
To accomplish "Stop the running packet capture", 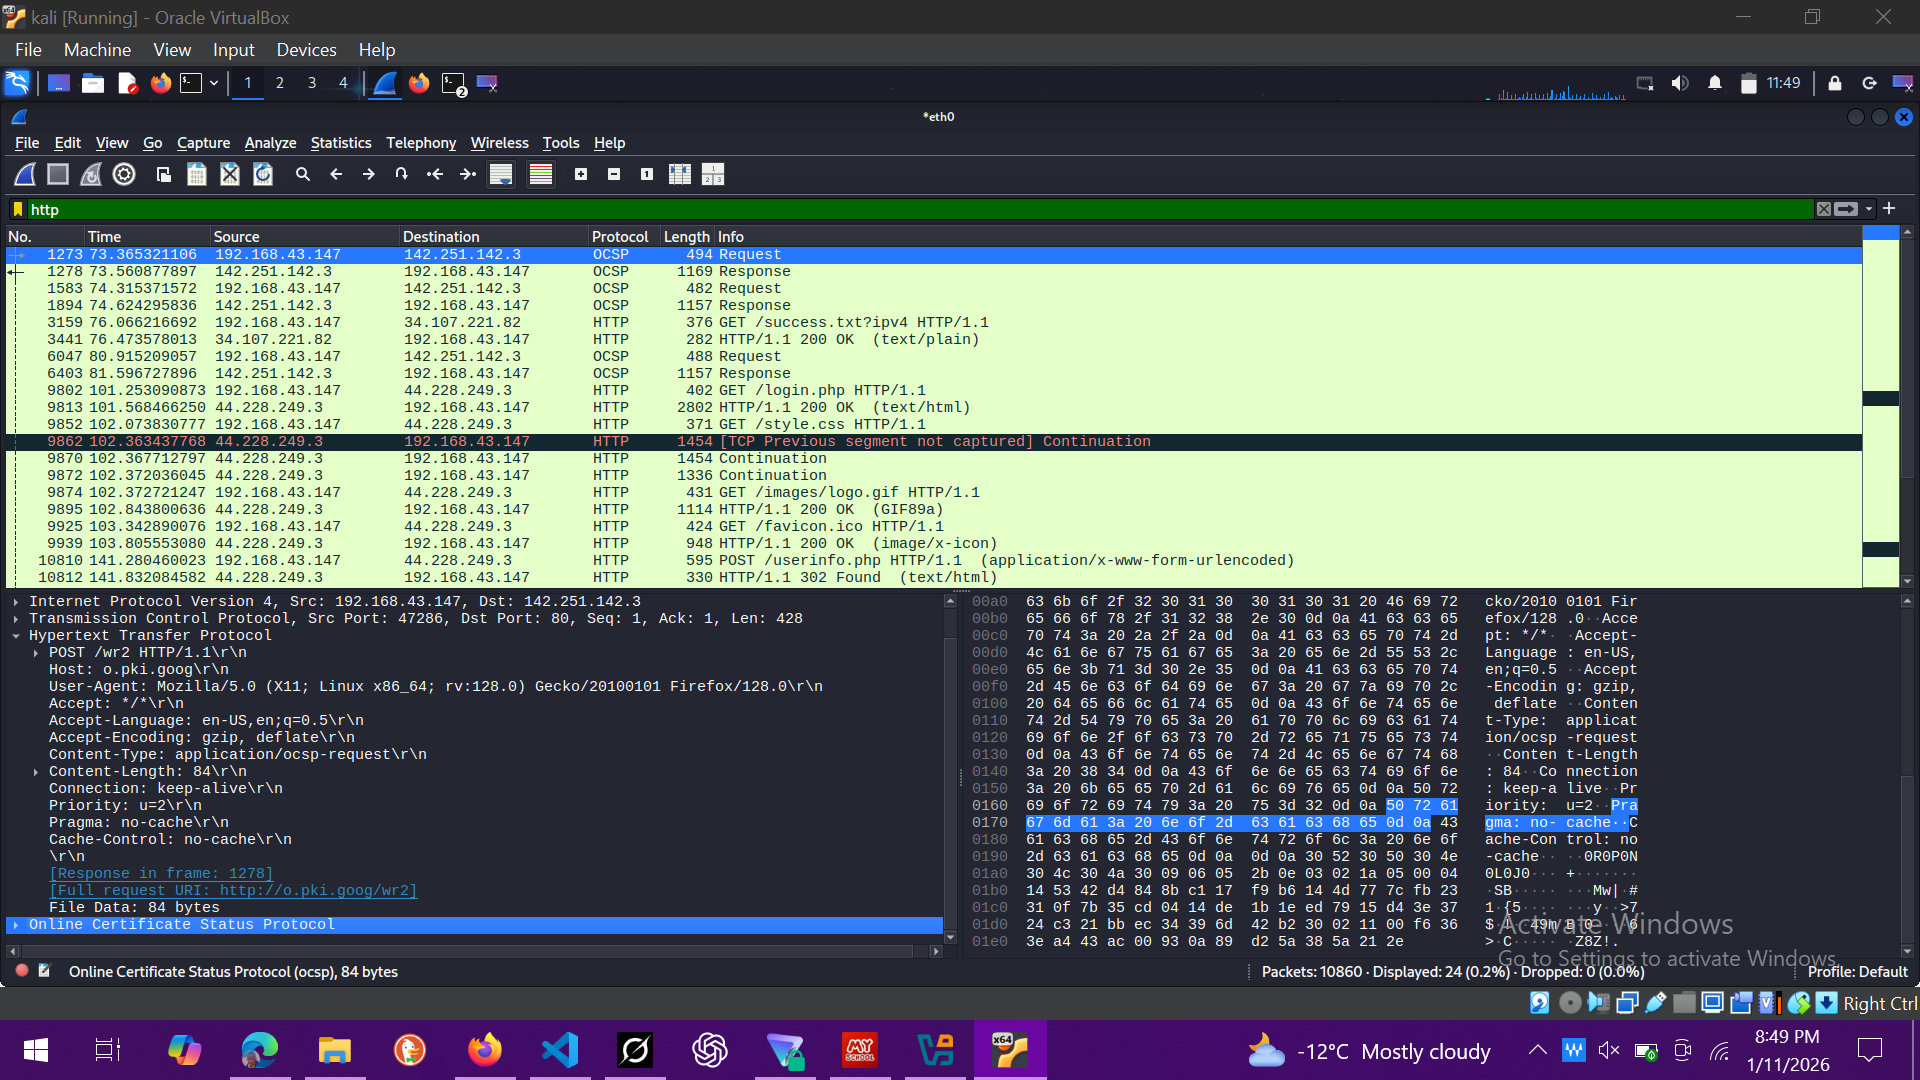I will click(x=58, y=174).
